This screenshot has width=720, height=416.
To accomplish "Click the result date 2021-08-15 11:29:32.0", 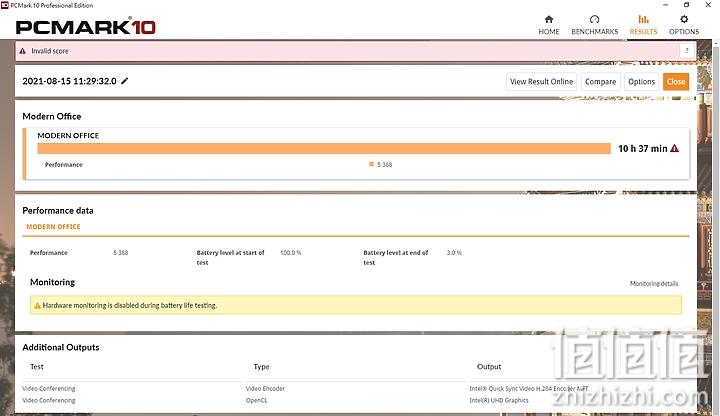I will click(x=69, y=81).
